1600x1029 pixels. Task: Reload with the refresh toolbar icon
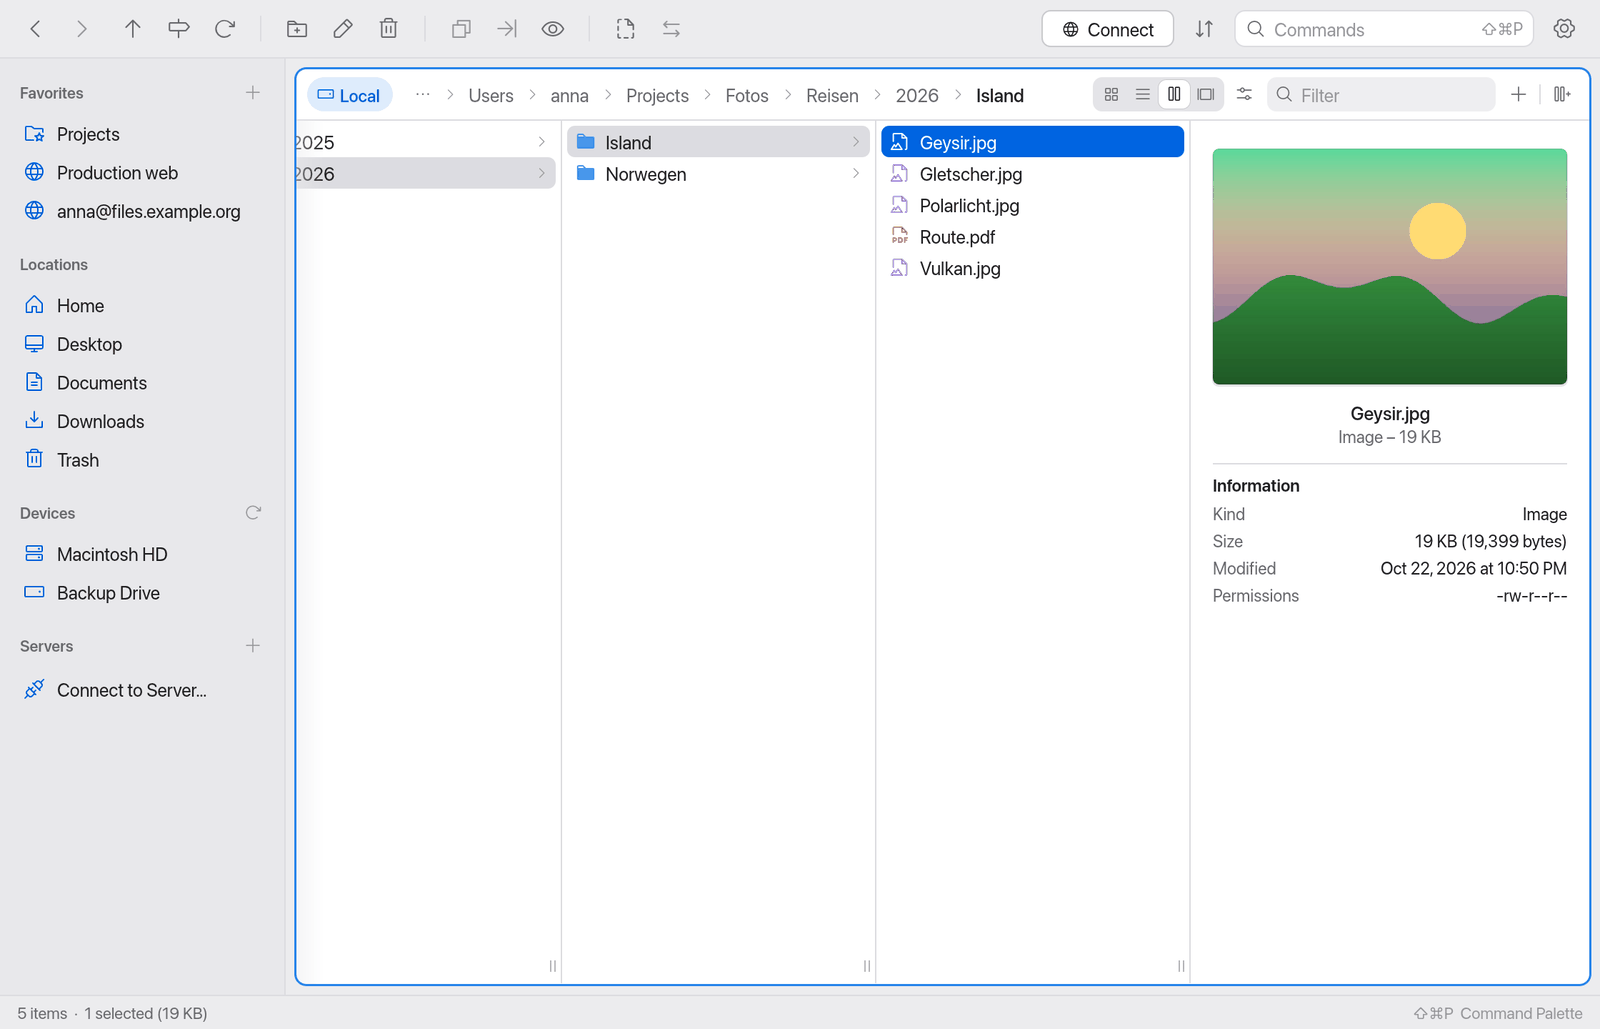point(225,29)
